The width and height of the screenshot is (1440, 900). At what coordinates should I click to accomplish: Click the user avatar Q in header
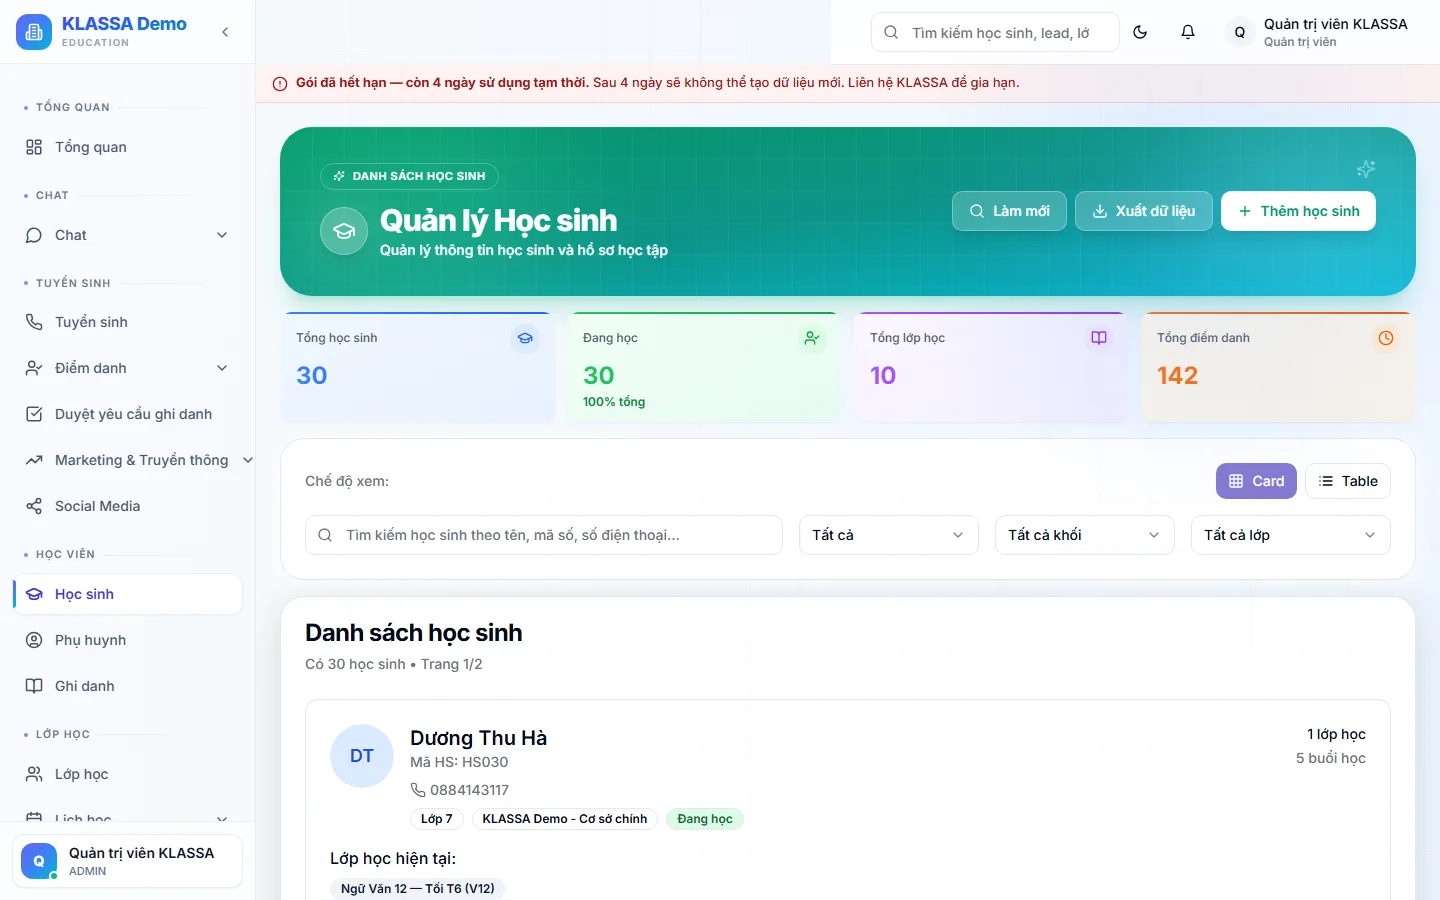[x=1240, y=32]
